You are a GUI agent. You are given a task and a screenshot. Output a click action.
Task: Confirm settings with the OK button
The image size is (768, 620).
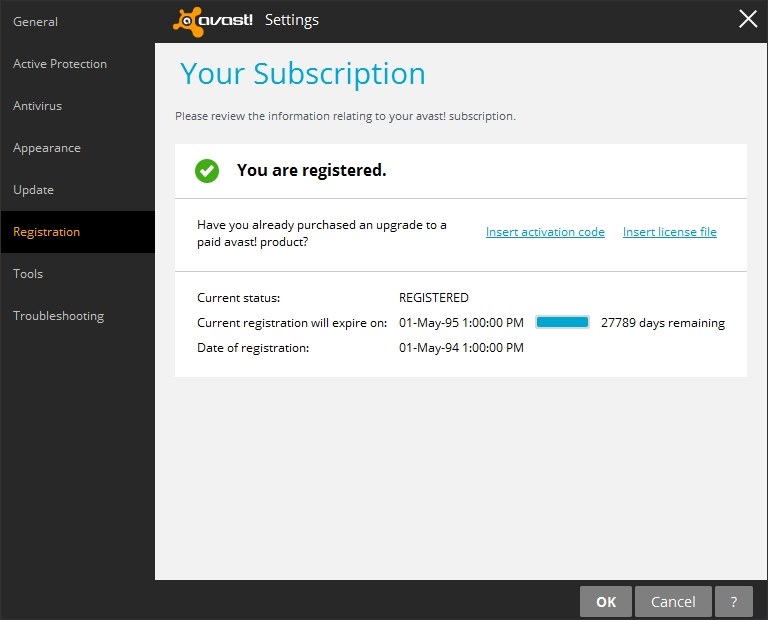pos(606,601)
